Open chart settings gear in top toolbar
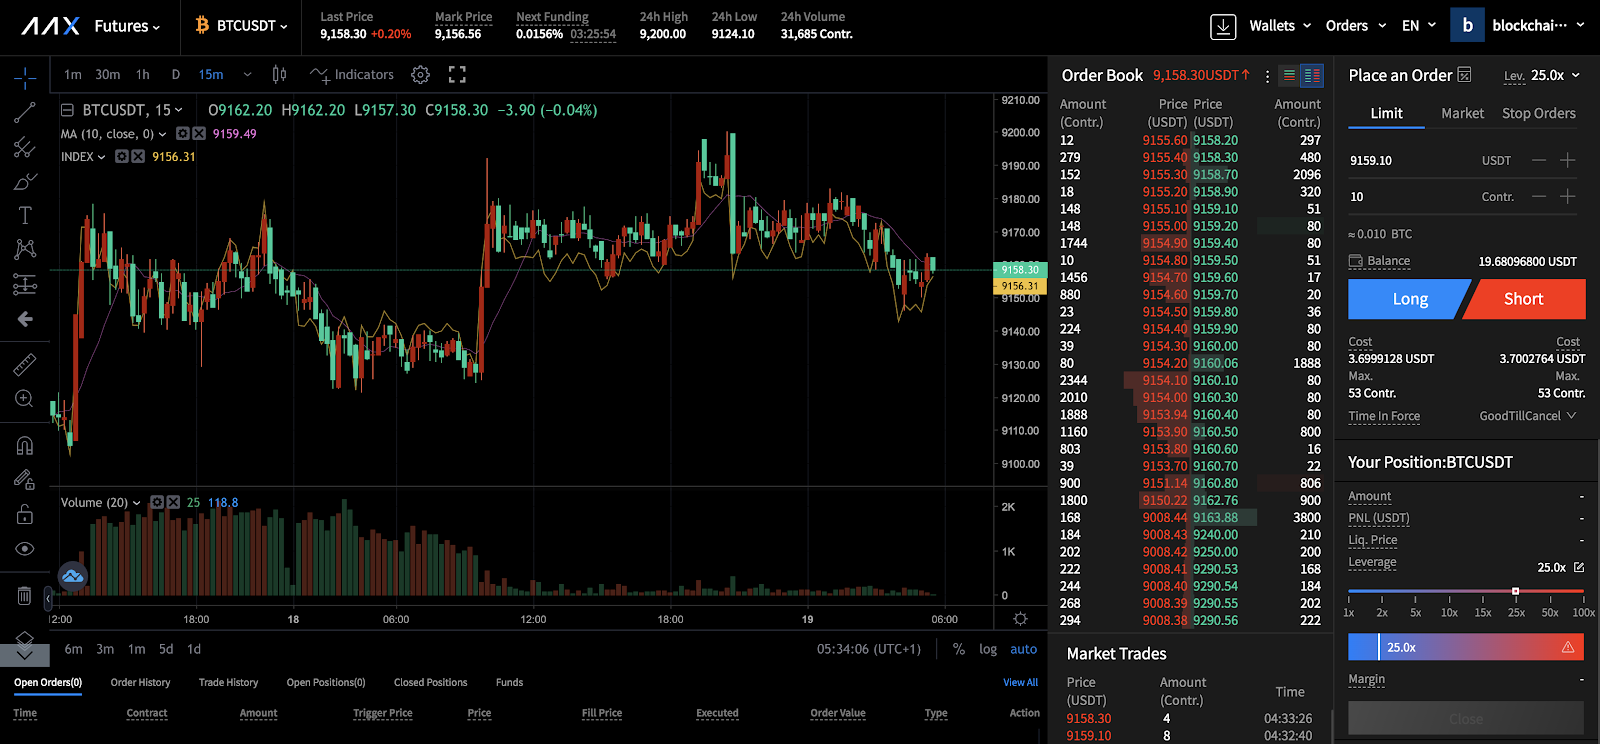Viewport: 1600px width, 744px height. coord(420,75)
